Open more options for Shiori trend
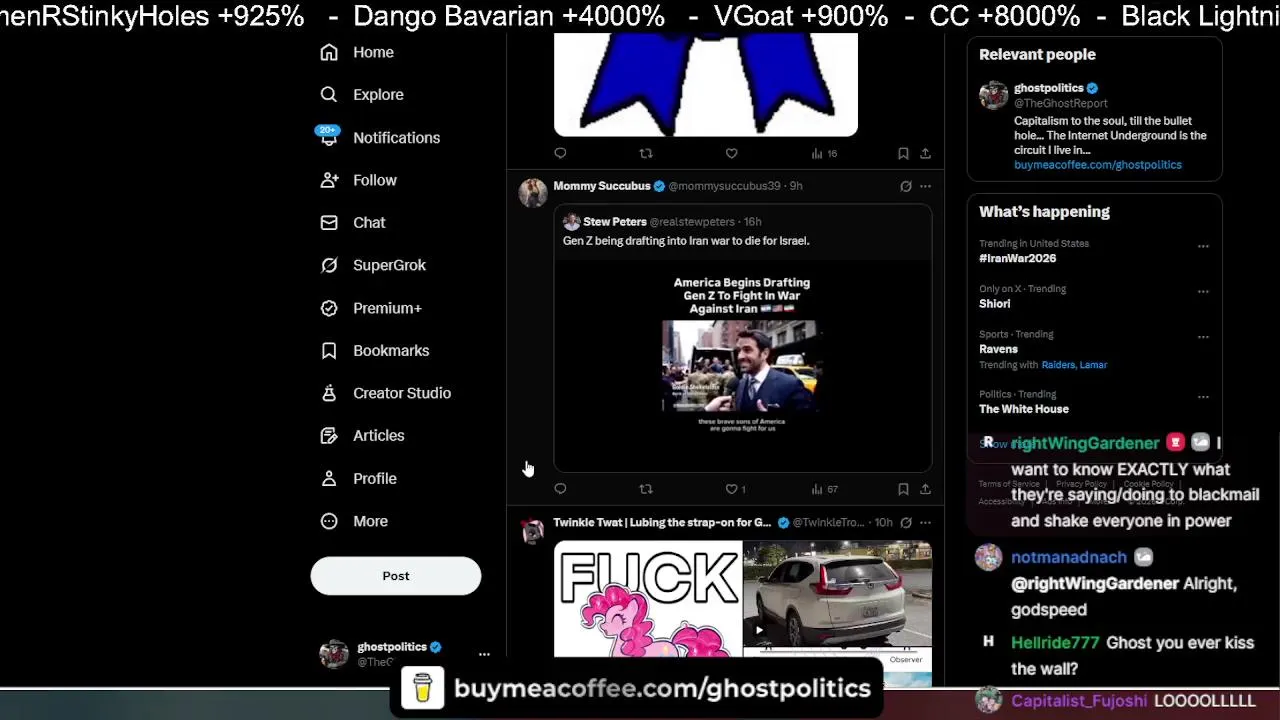The height and width of the screenshot is (720, 1280). tap(1203, 292)
